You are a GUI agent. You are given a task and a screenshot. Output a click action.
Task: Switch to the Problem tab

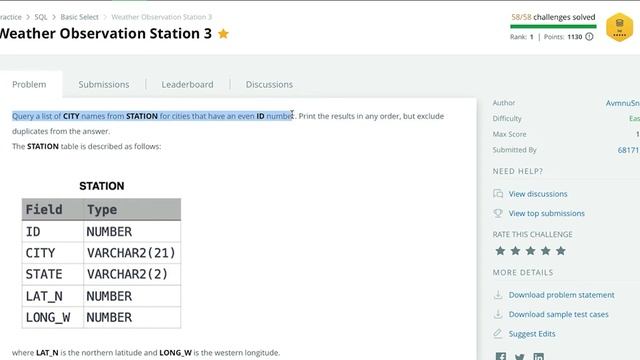[x=29, y=84]
